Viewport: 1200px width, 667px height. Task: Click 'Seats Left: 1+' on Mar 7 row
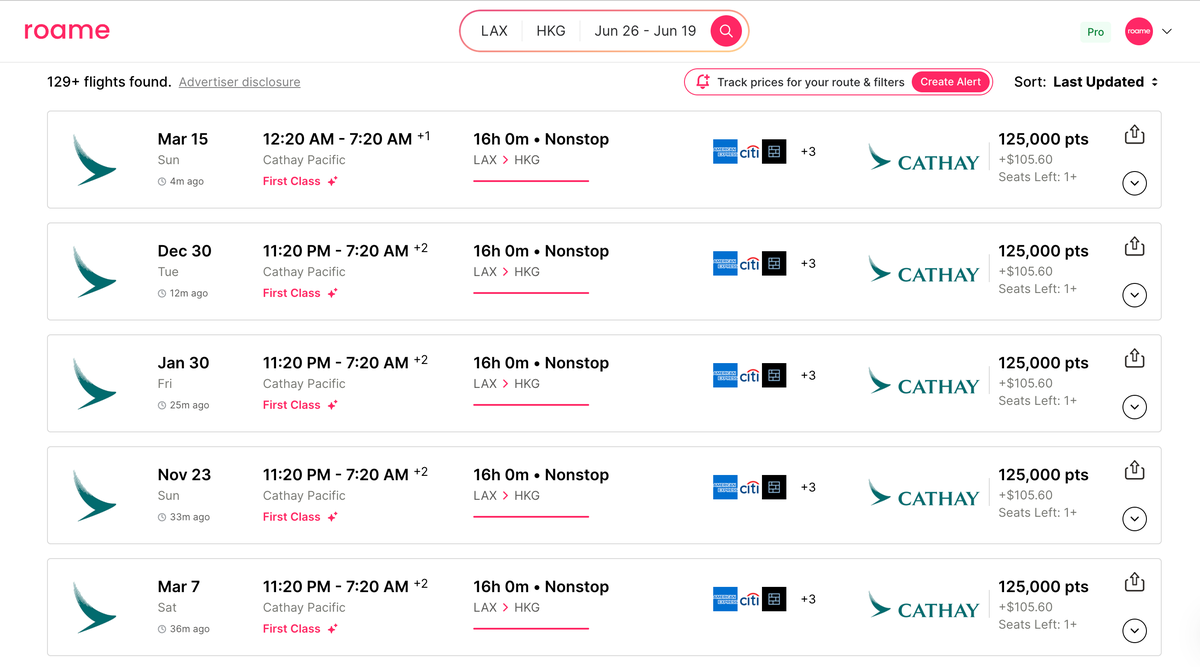(1037, 624)
